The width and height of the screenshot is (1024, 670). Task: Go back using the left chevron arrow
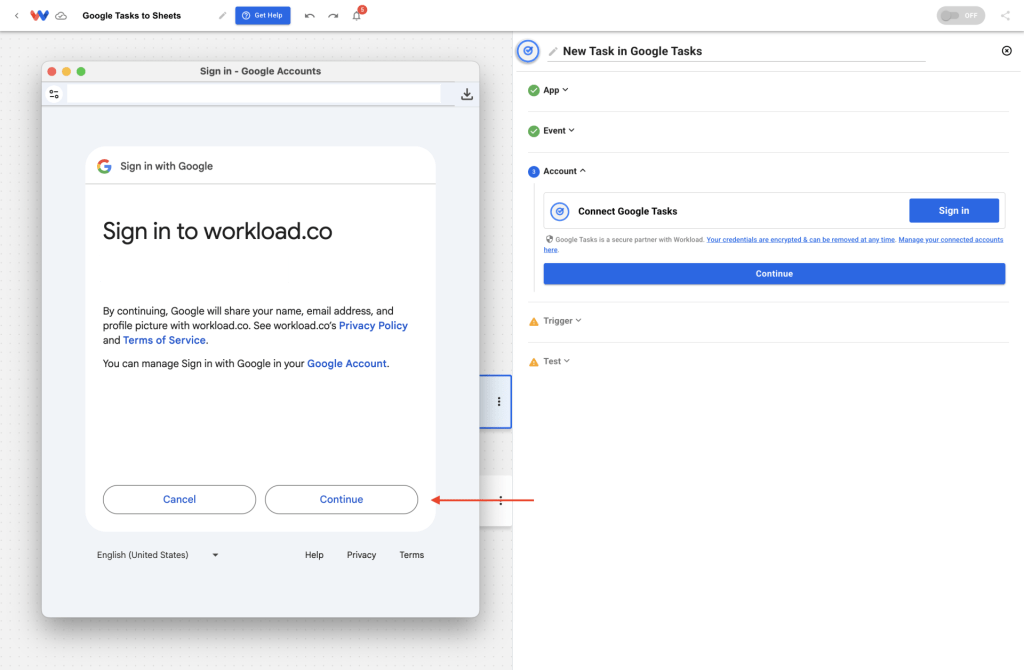[16, 16]
